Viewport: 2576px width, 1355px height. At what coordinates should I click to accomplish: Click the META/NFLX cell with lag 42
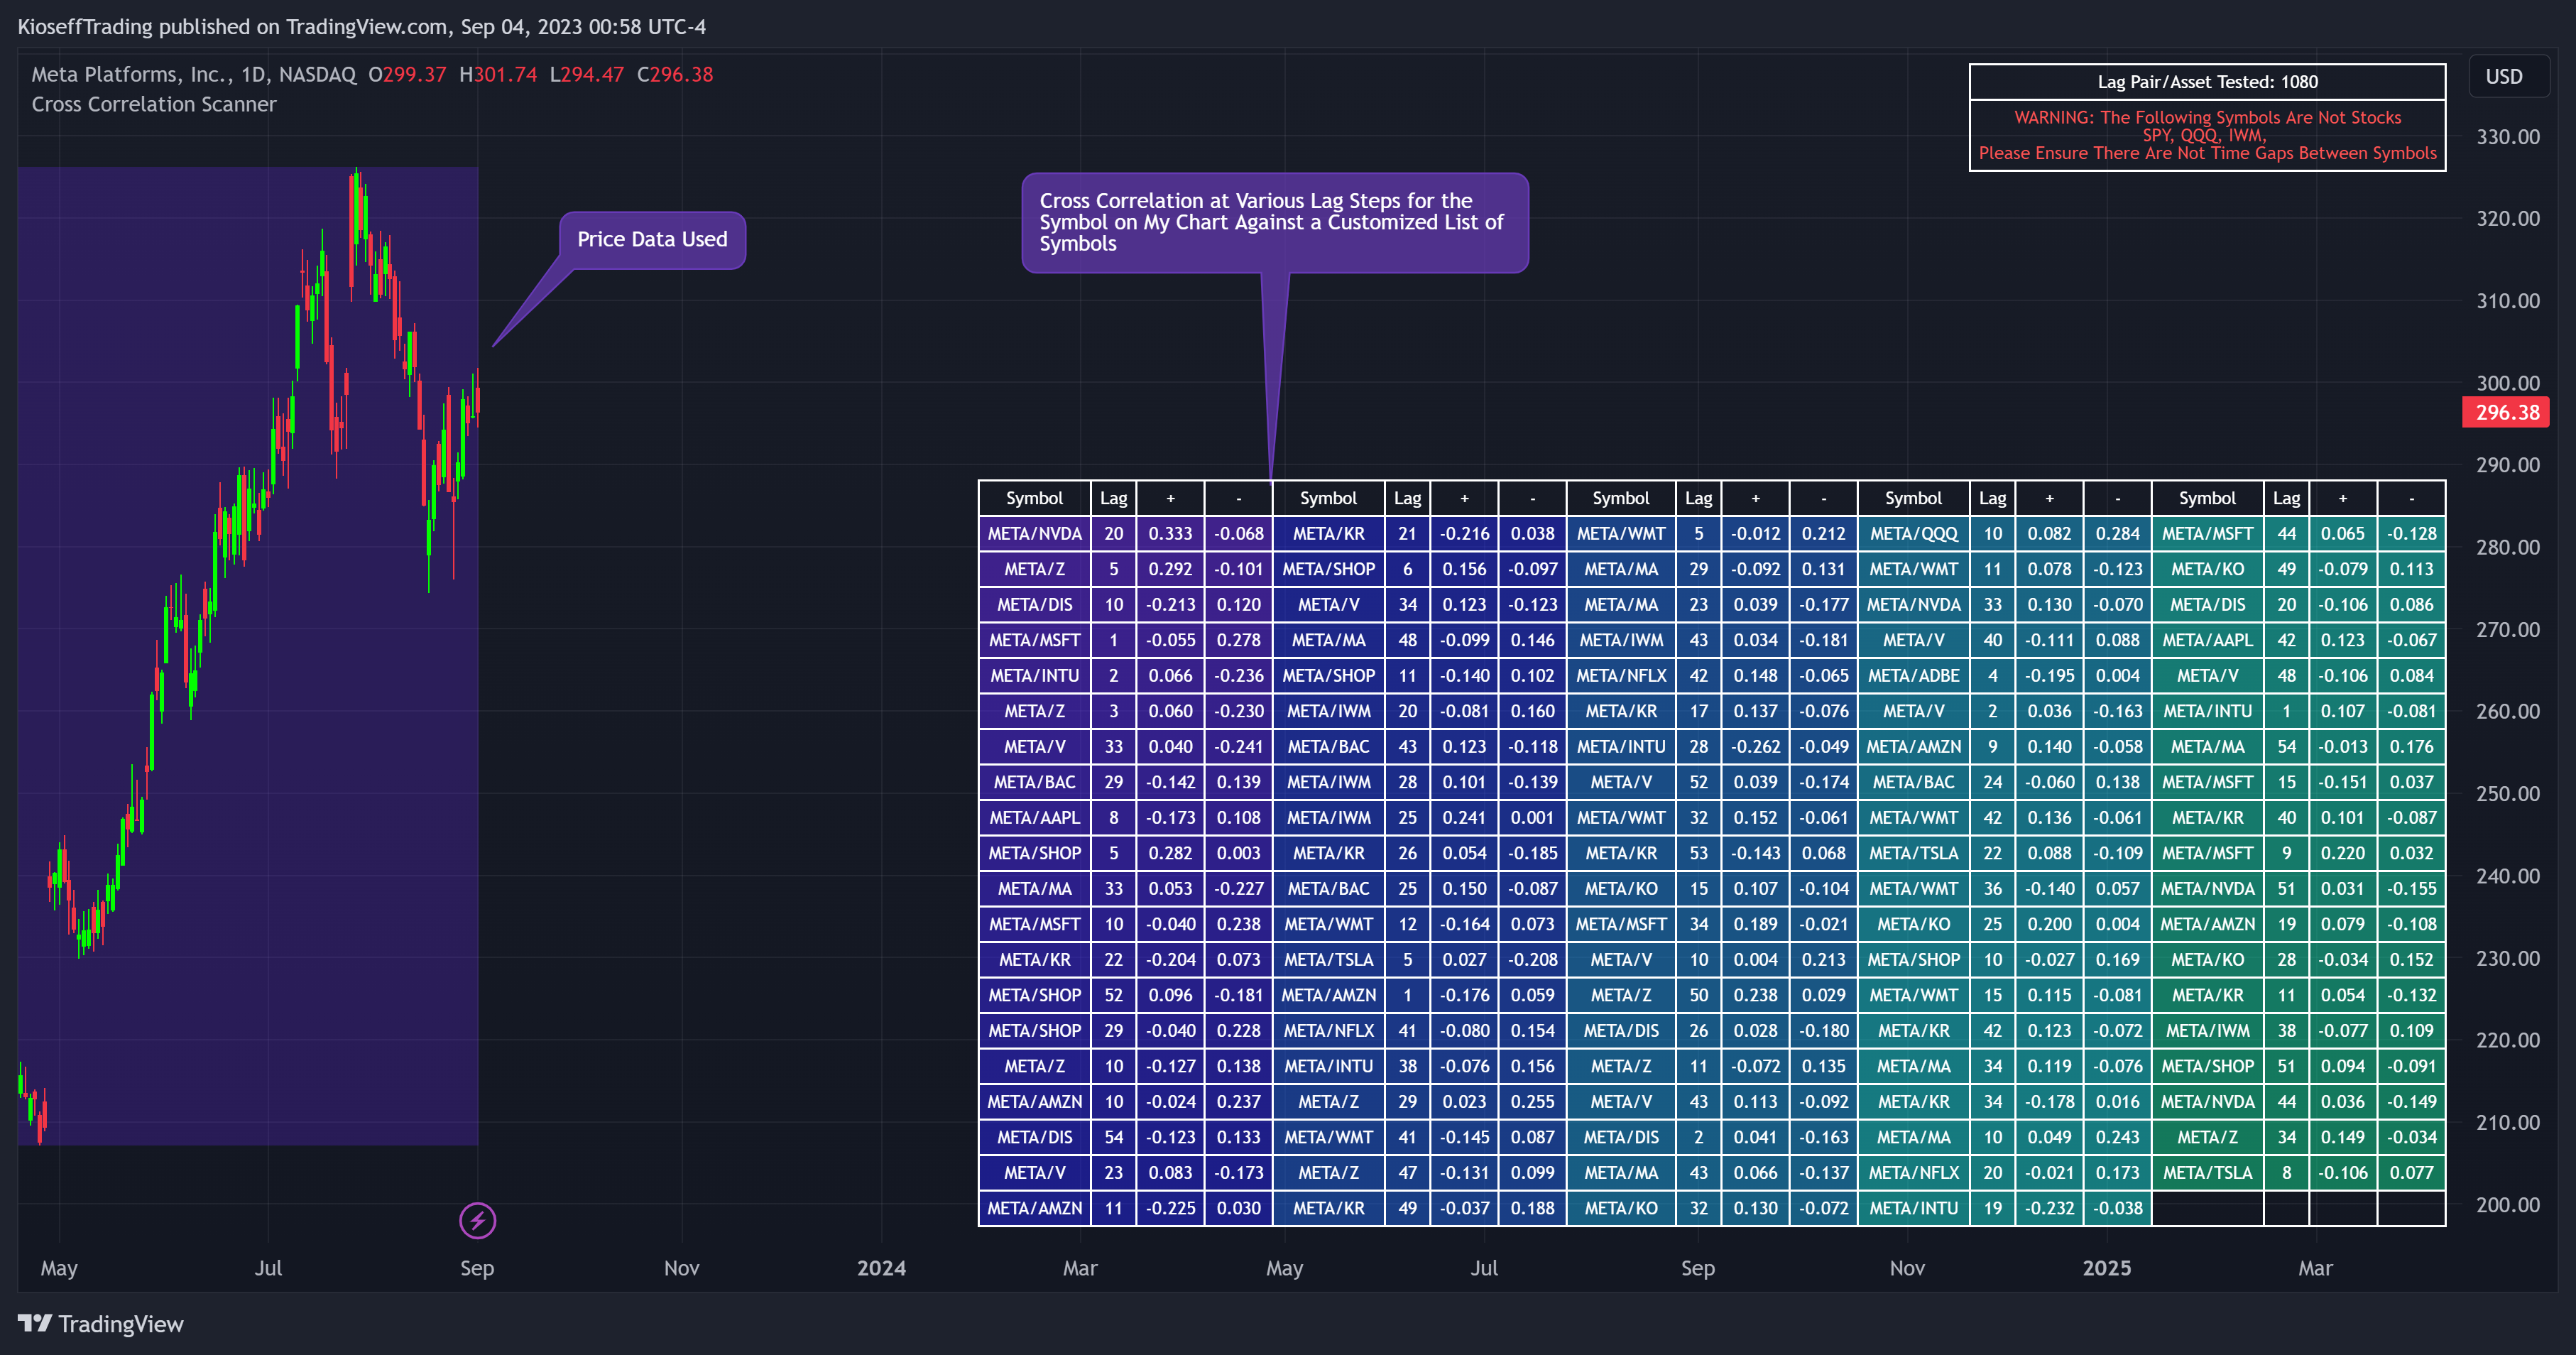click(1621, 675)
